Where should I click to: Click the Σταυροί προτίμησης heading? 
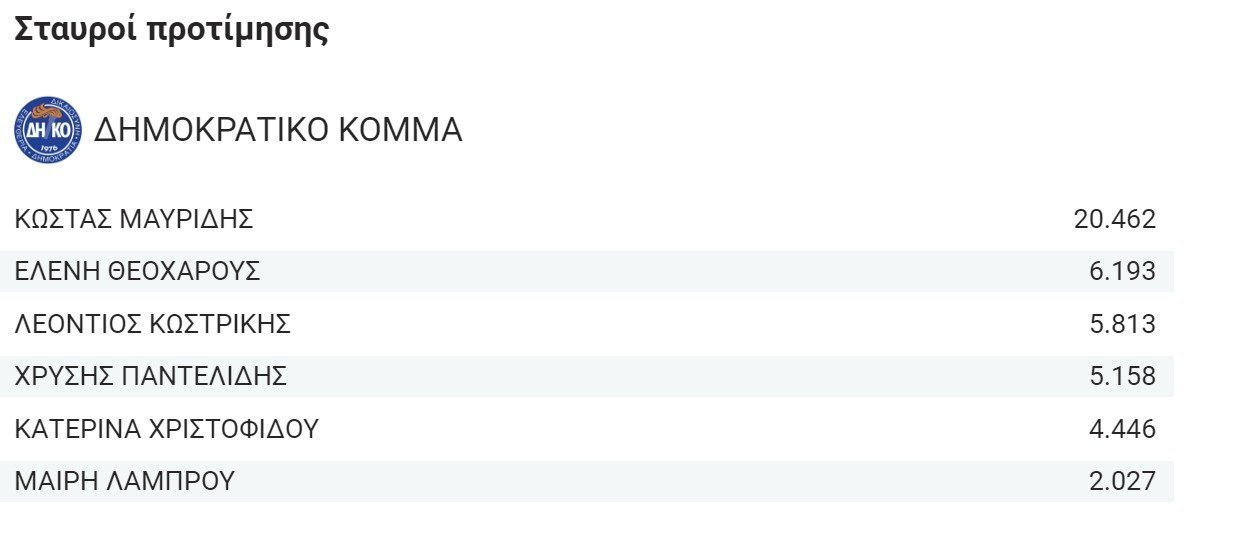coord(171,30)
